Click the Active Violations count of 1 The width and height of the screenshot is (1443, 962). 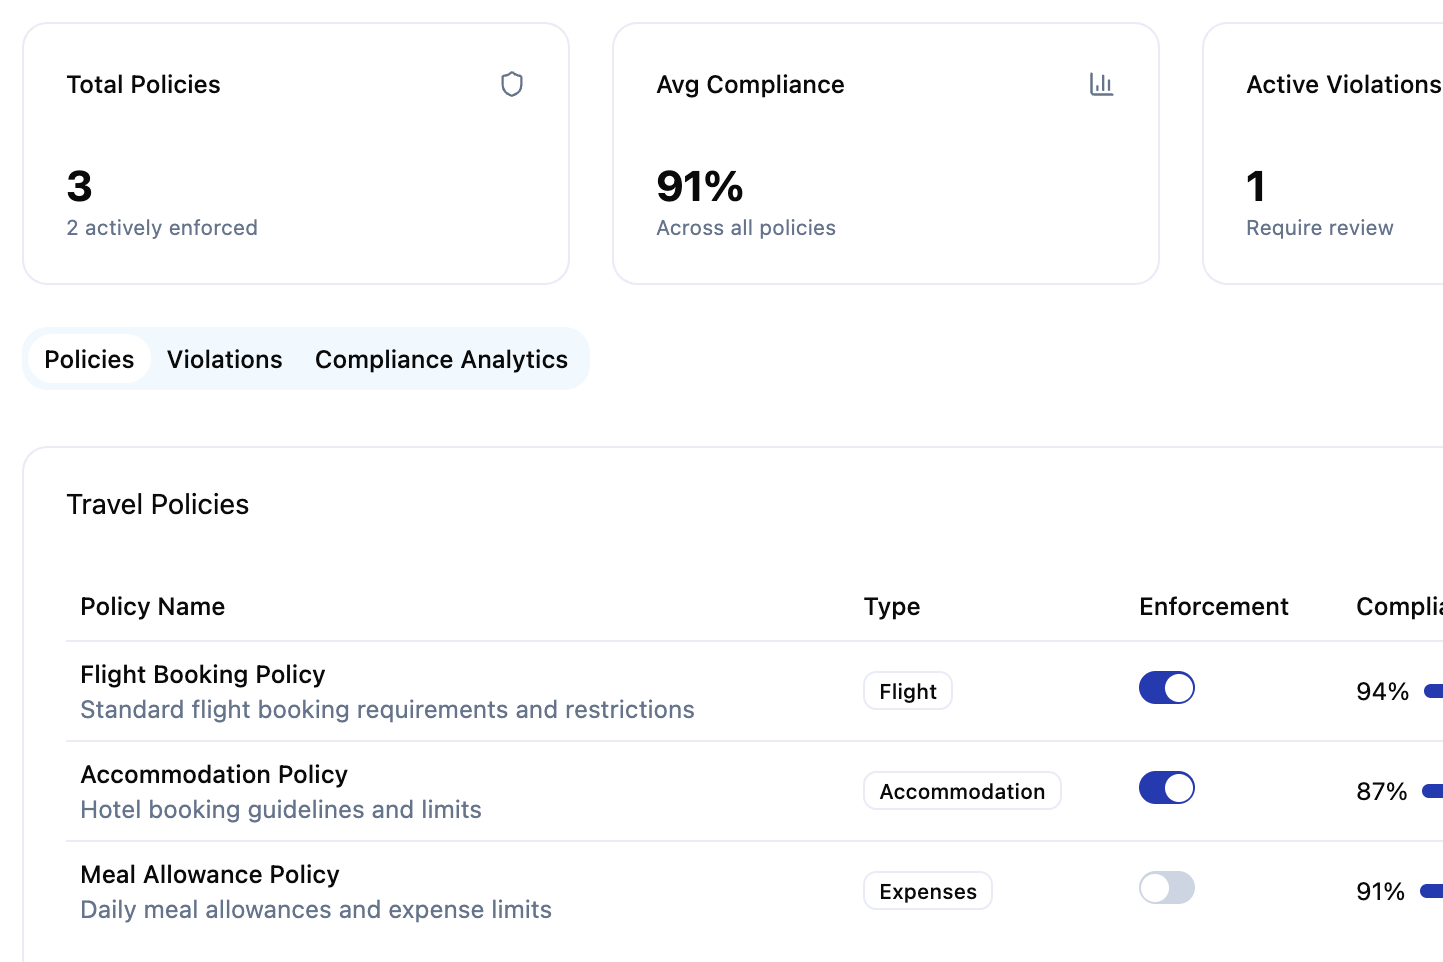(x=1256, y=186)
